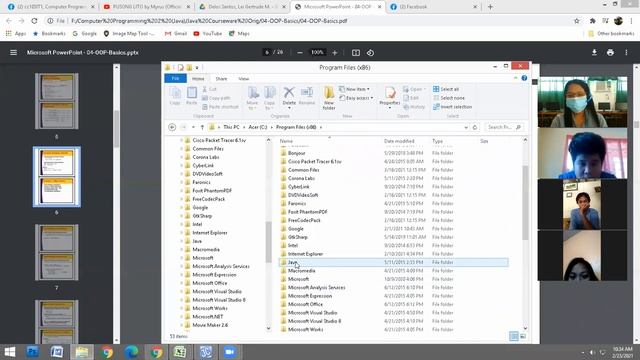Open address bar history dropdown
This screenshot has height=360, width=640.
[x=466, y=127]
